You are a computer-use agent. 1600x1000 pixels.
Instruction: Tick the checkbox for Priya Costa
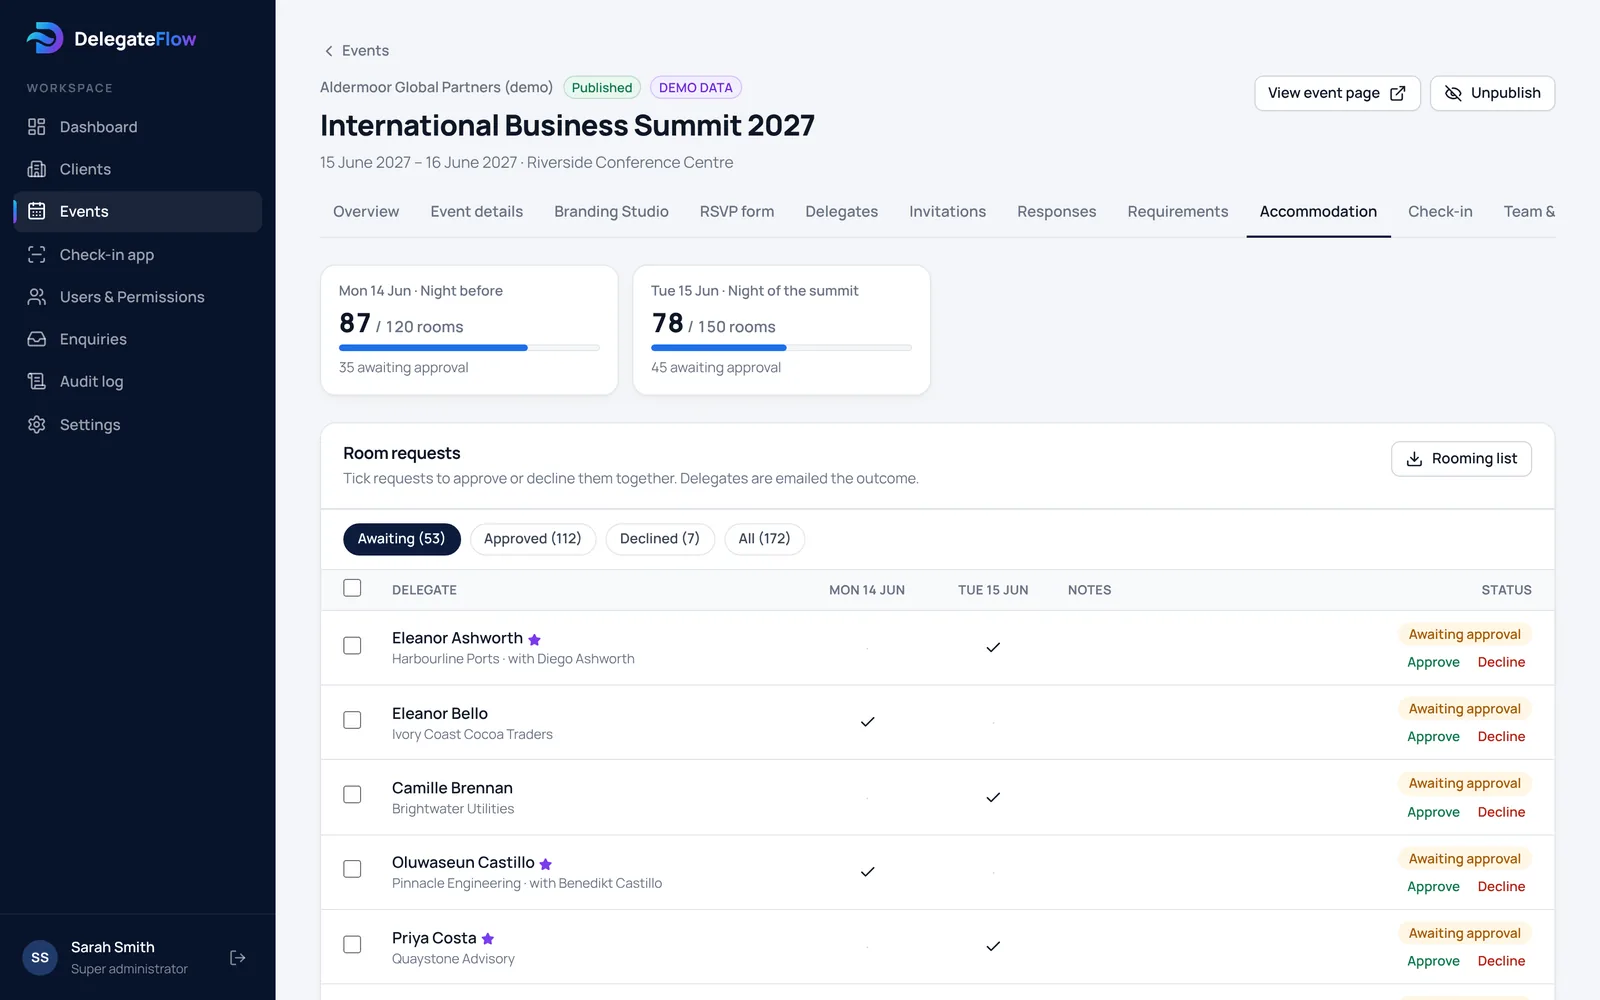pyautogui.click(x=352, y=945)
